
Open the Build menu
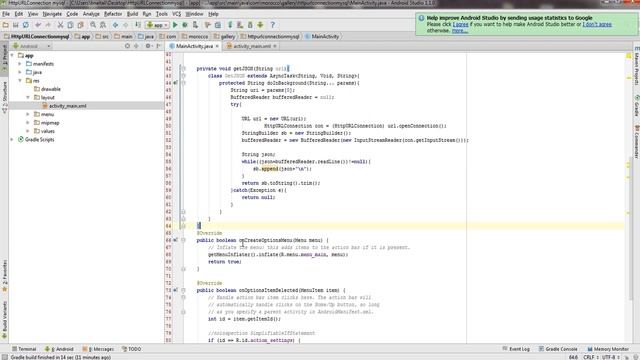click(132, 14)
